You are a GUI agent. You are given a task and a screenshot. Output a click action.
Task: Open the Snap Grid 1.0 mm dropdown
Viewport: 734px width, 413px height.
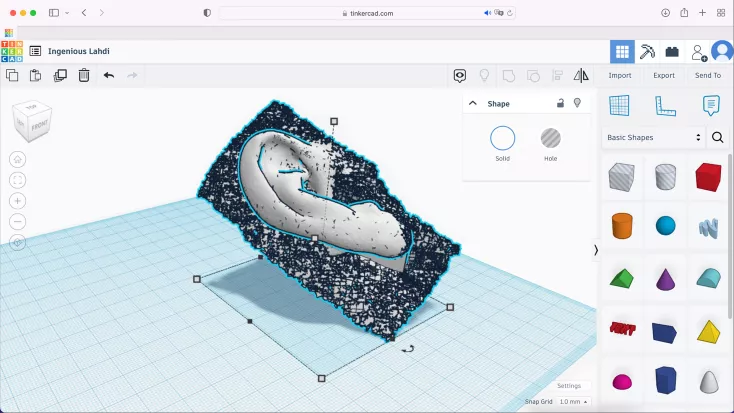[x=573, y=402]
